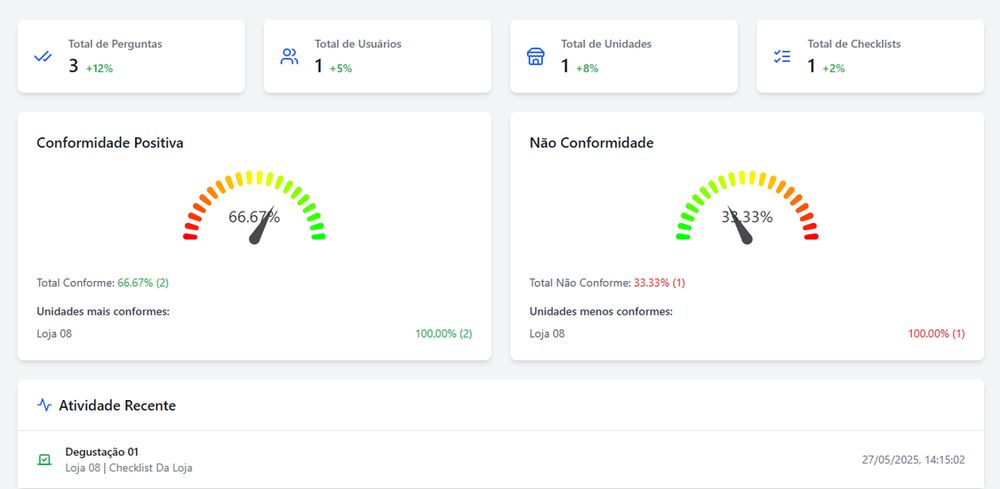This screenshot has width=1000, height=489.
Task: Open the Degustação 01 activity entry
Action: click(x=501, y=460)
